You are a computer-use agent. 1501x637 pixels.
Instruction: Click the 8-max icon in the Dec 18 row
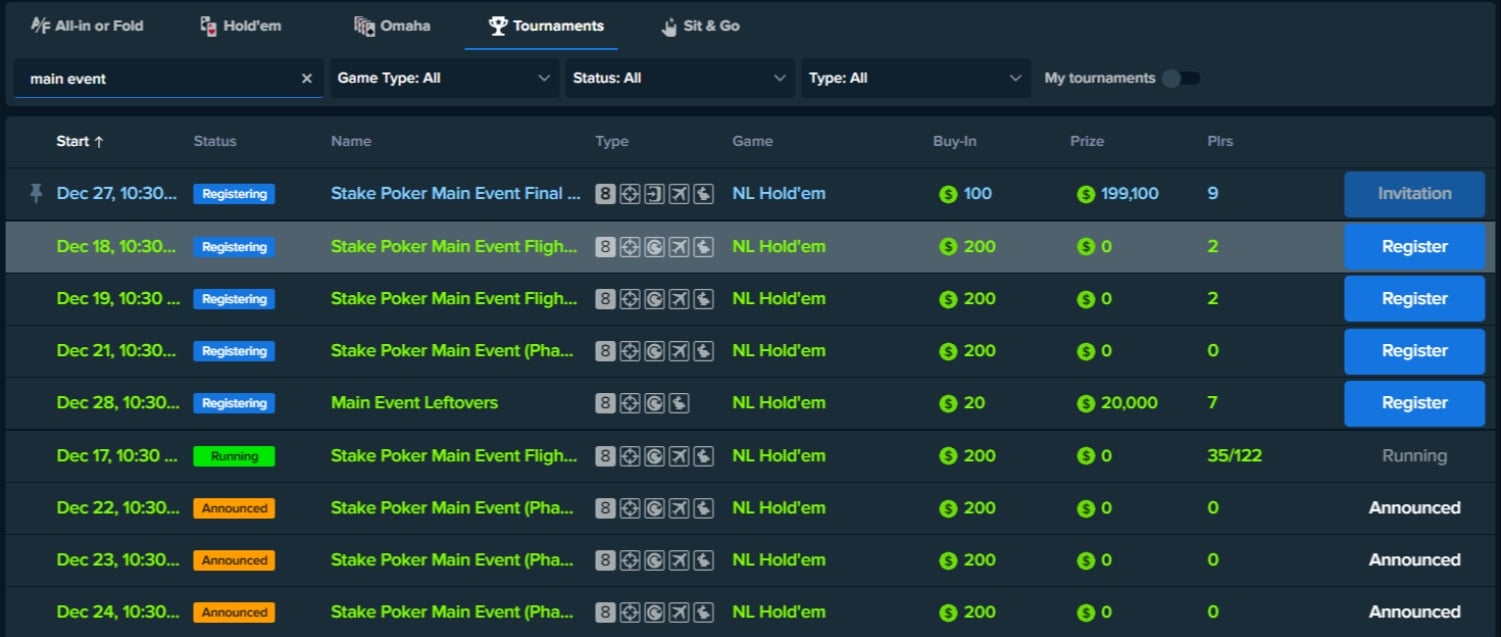coord(605,247)
